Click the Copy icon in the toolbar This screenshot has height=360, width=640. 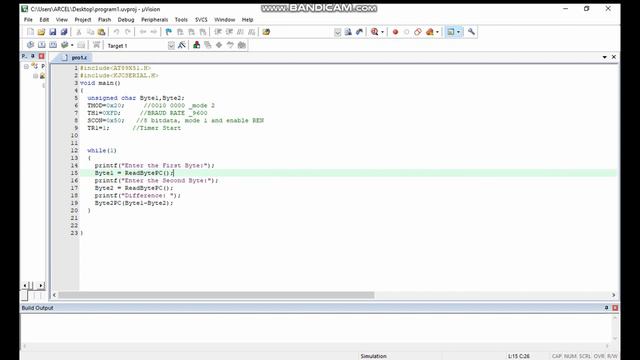(90, 32)
